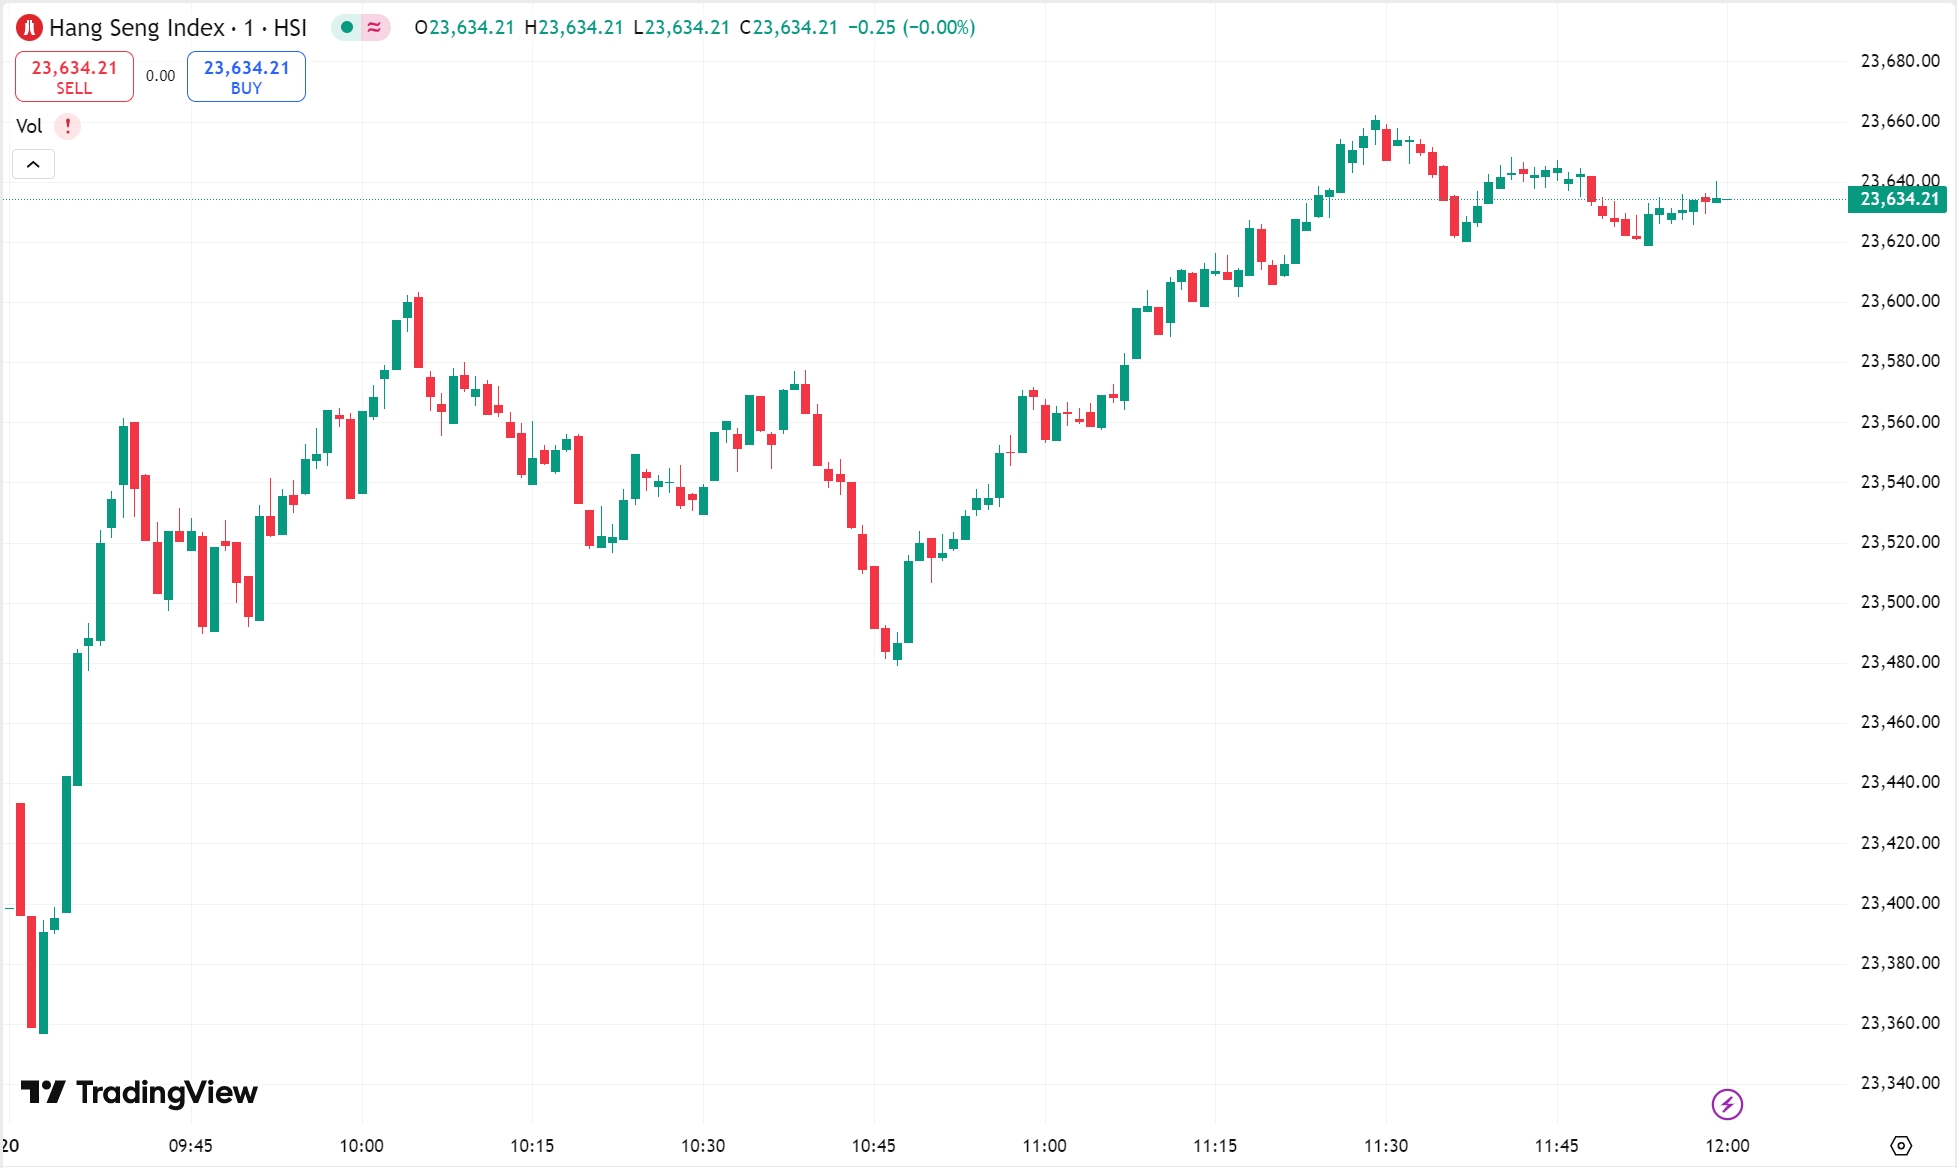Select the open value O23,634.21
This screenshot has width=1957, height=1168.
[x=466, y=28]
